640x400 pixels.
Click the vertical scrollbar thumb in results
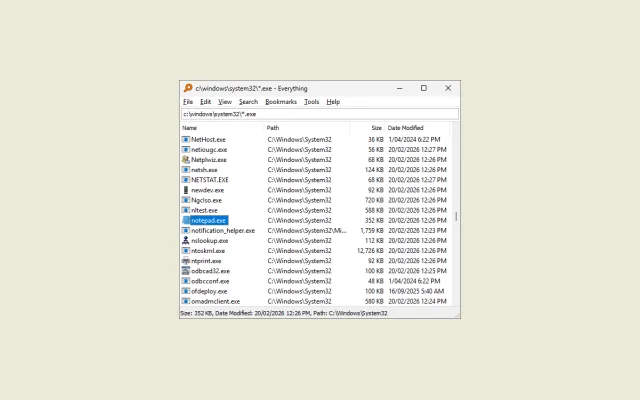456,216
